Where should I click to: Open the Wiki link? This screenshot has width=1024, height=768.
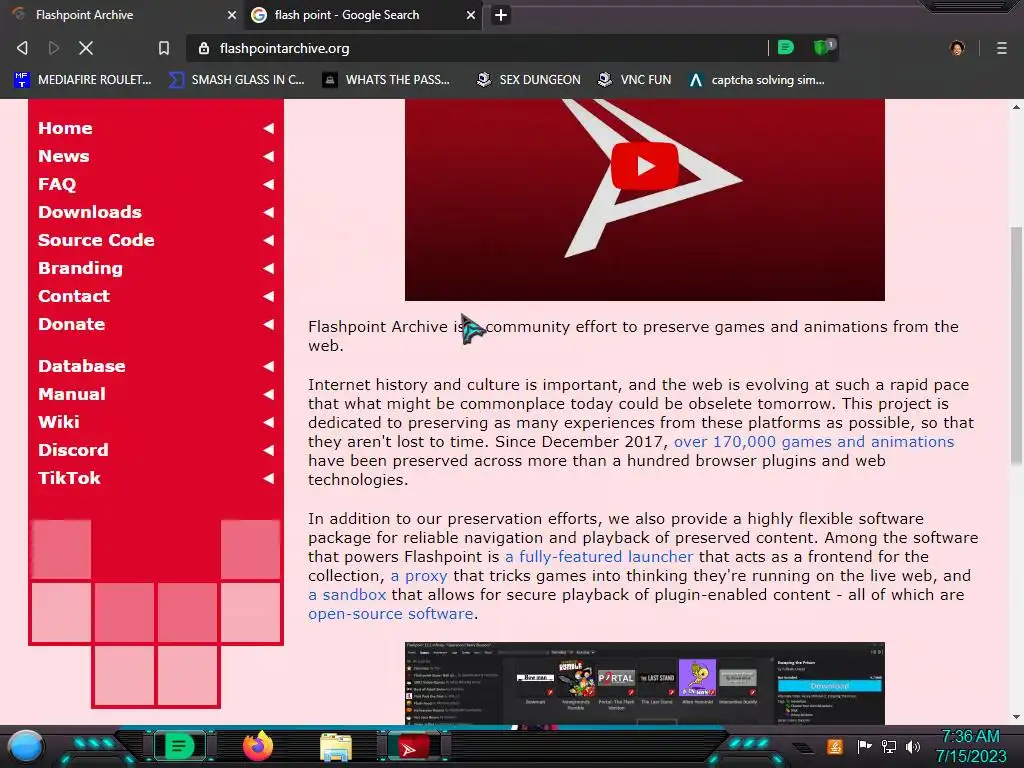click(x=59, y=423)
